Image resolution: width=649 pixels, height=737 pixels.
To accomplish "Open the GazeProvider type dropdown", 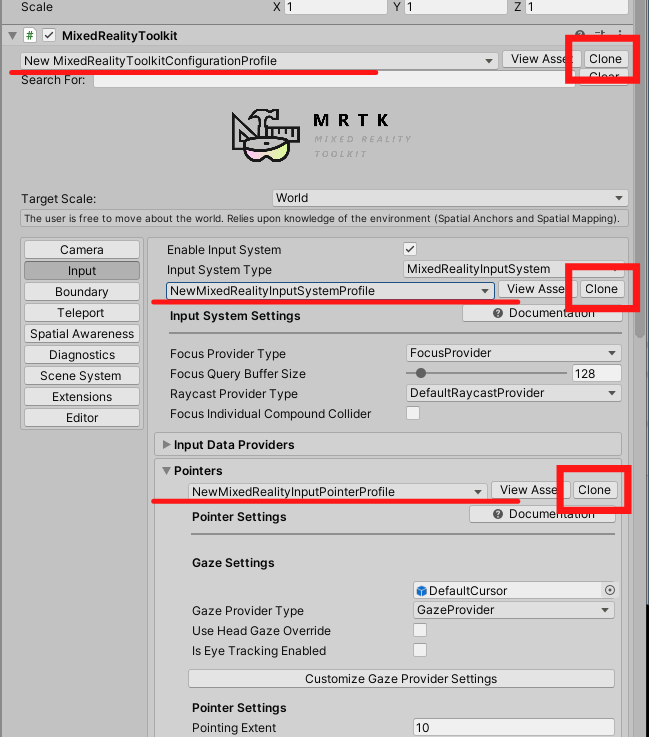I will 514,610.
